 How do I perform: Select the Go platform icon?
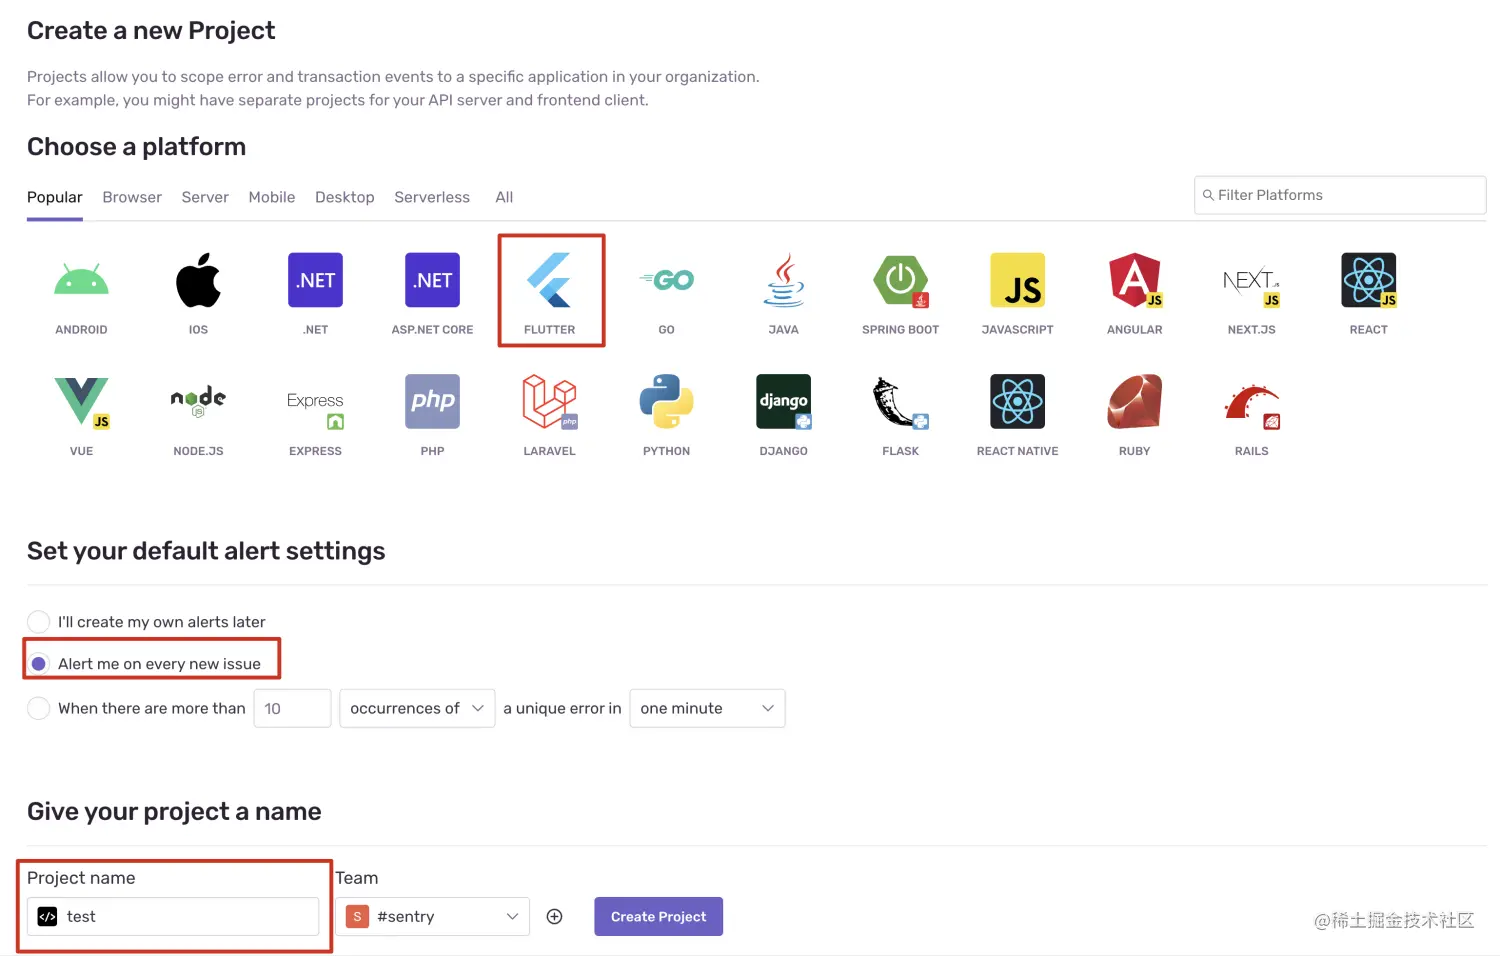(x=667, y=281)
